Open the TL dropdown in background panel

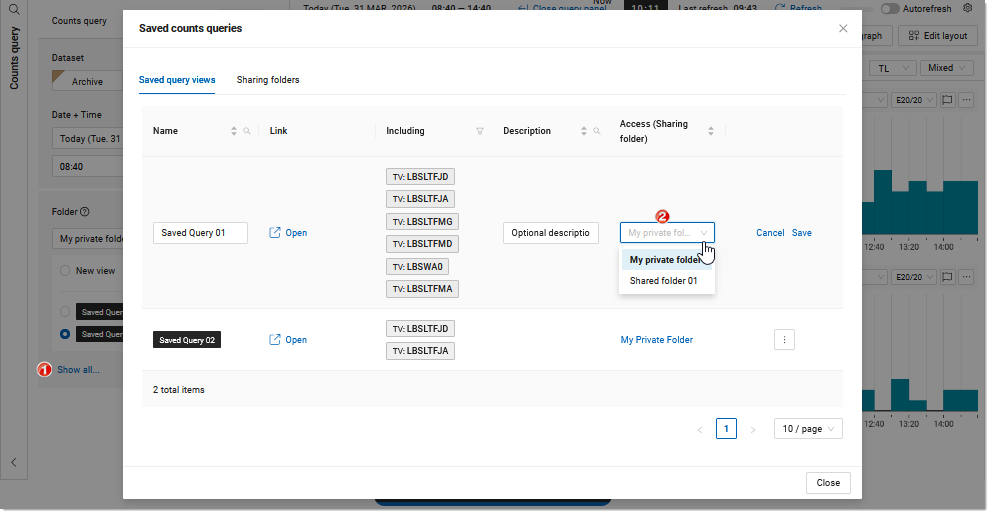[892, 68]
